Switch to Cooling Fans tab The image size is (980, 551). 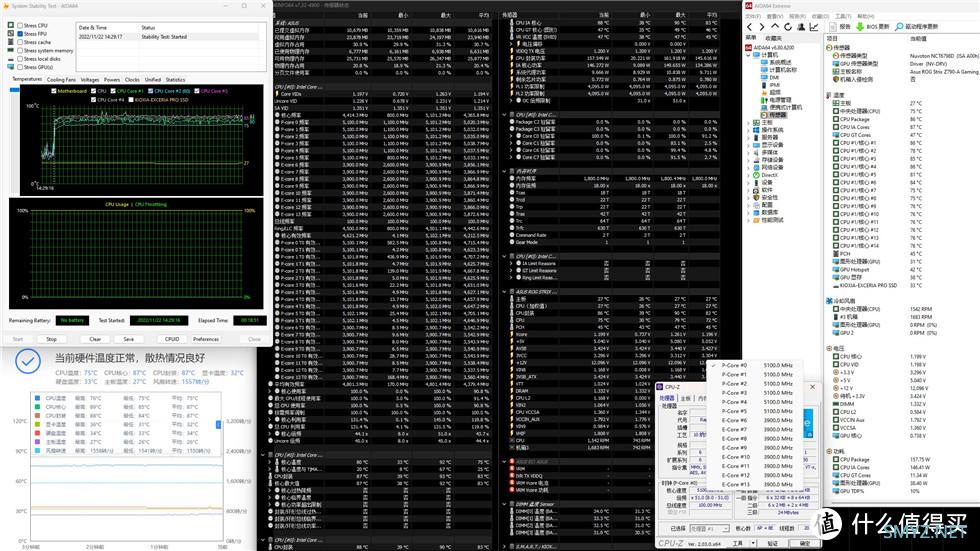pos(61,80)
